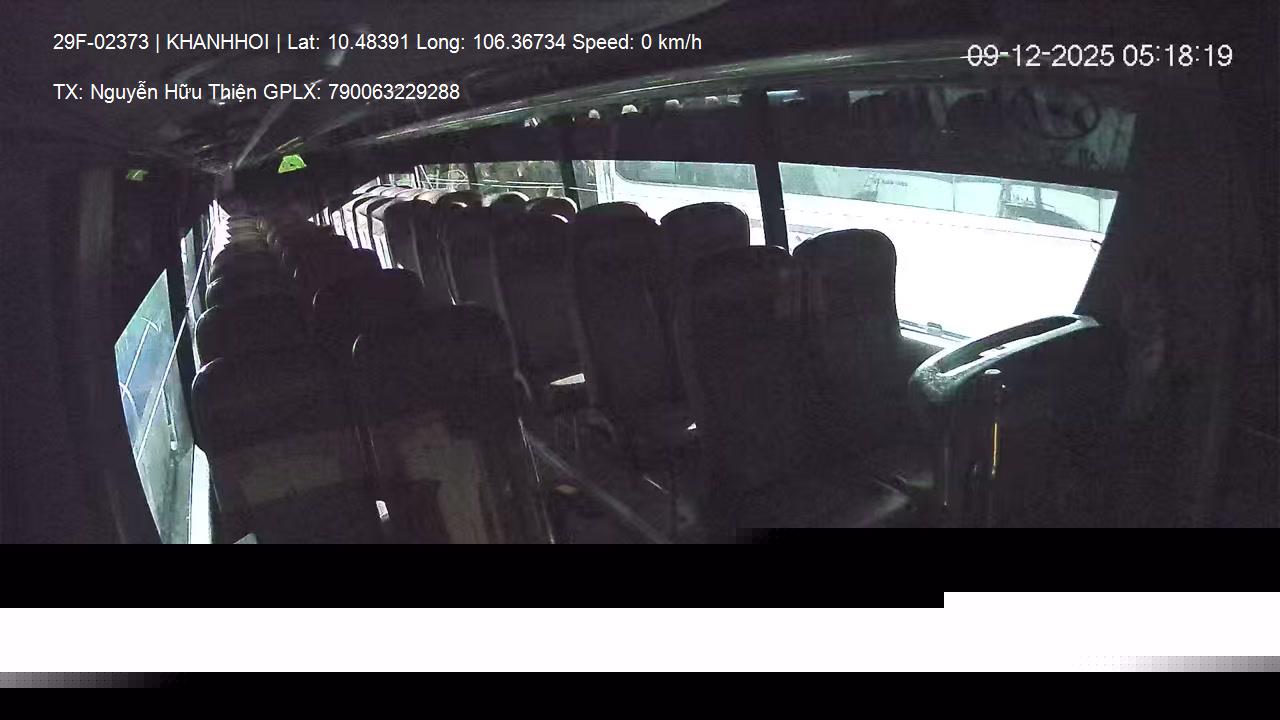Click the white band below the video
The image size is (1280, 720).
point(640,639)
